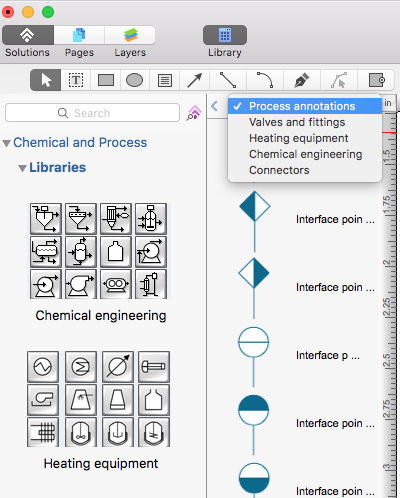
Task: Switch to the Layers tab
Action: tap(130, 35)
